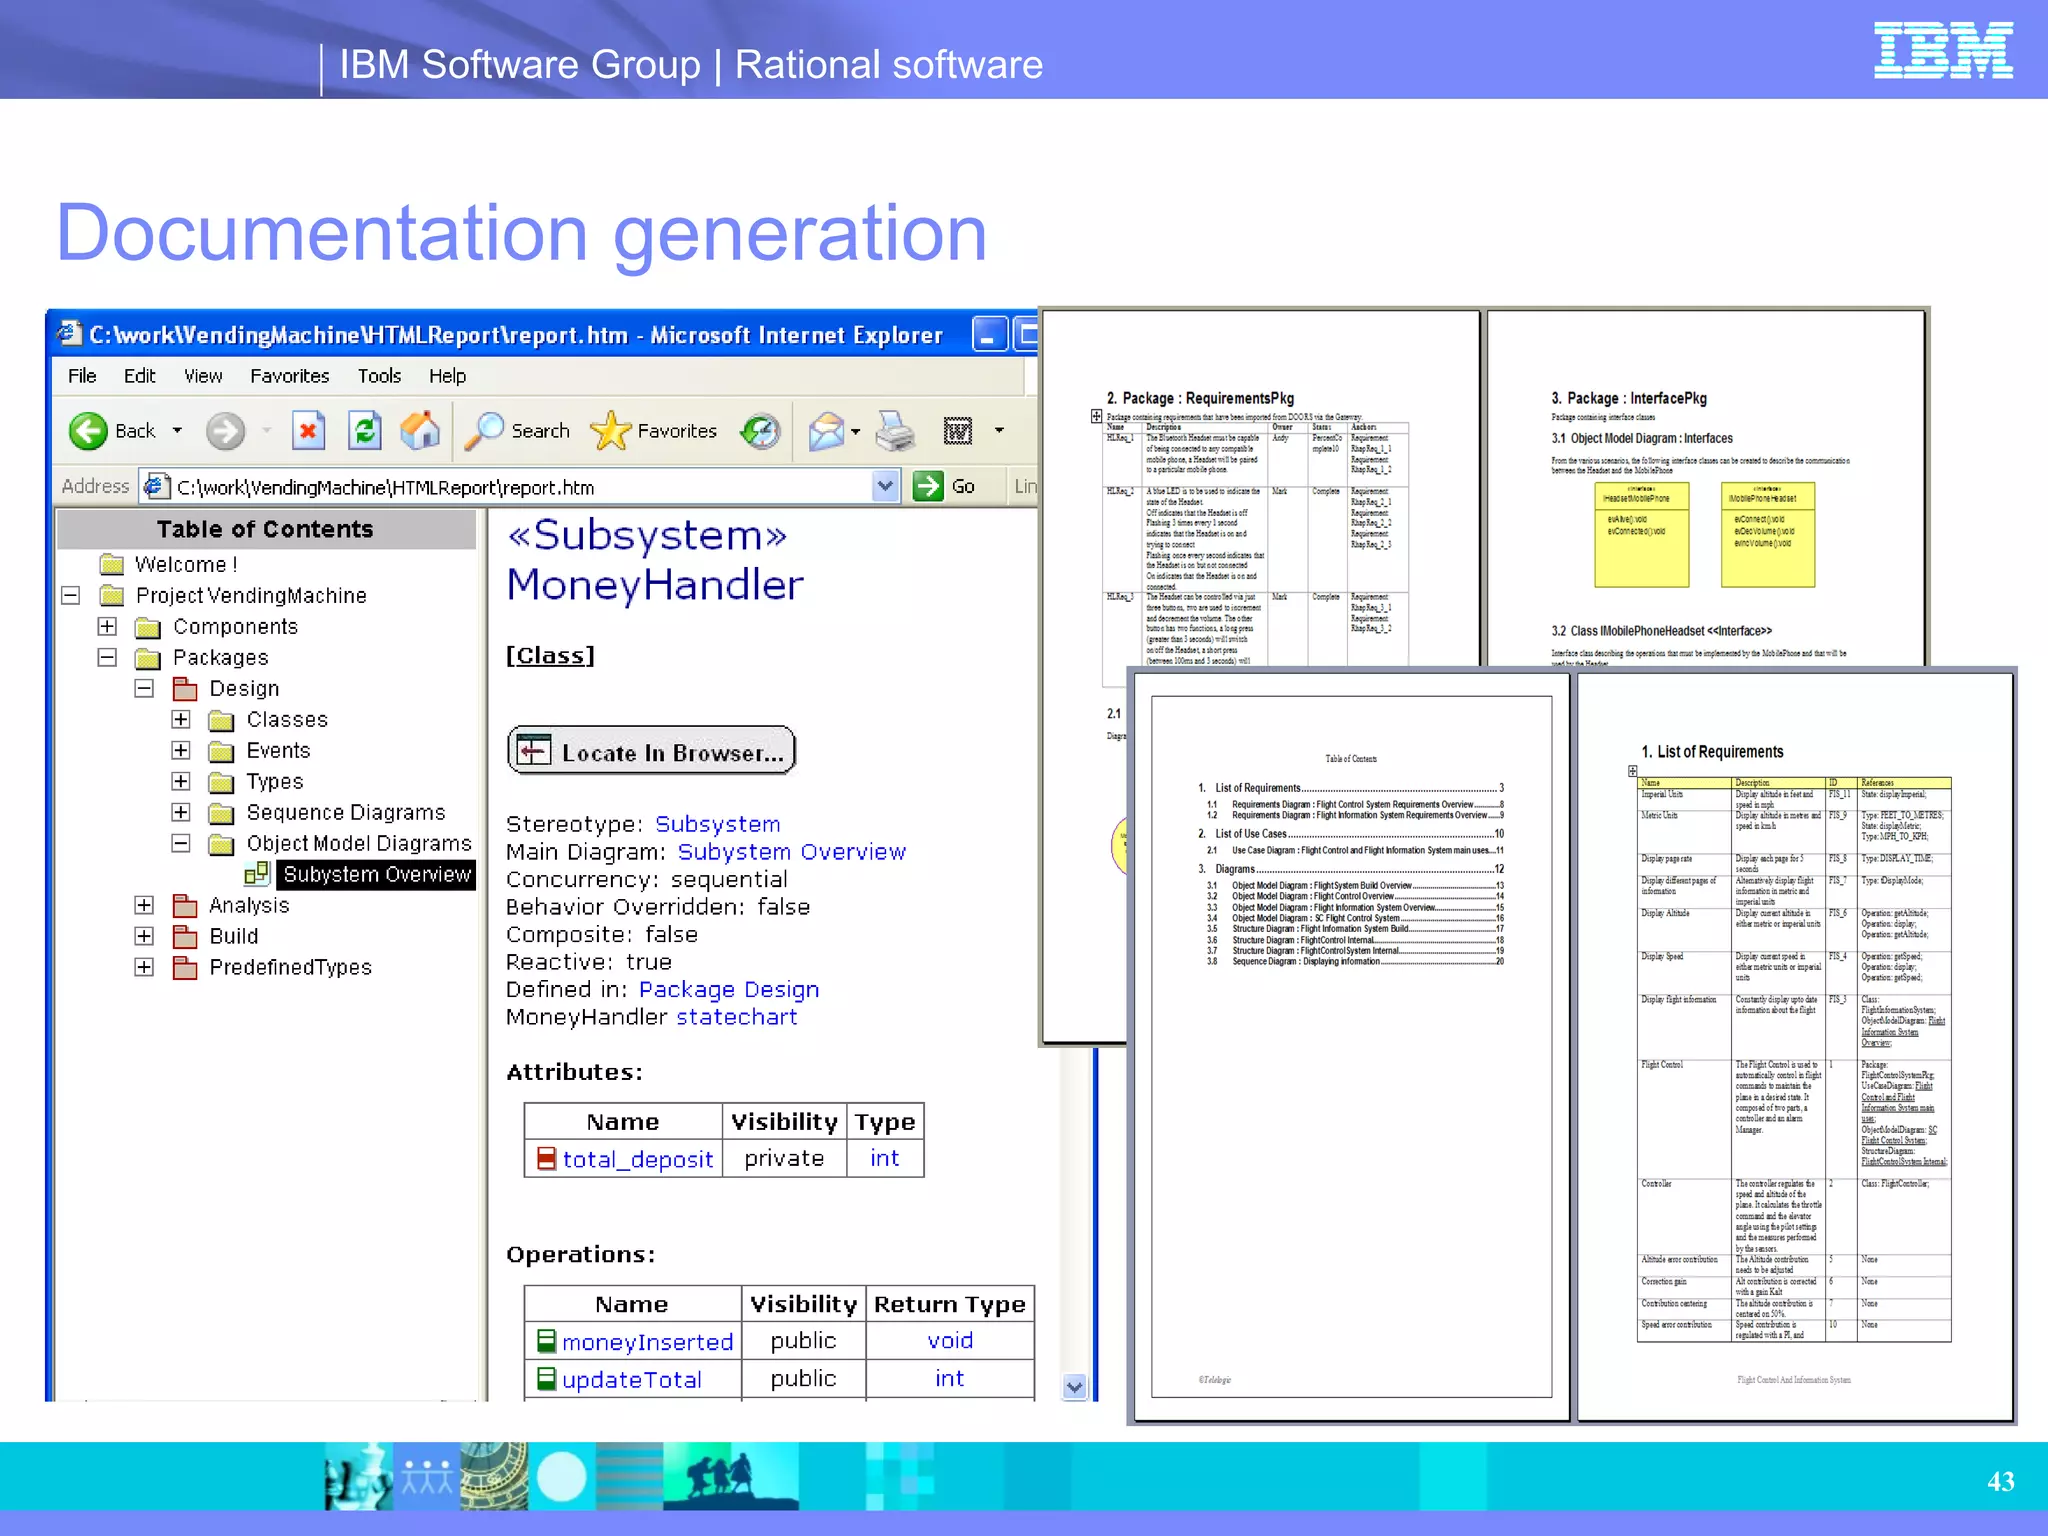
Task: Click the Search magnifier icon
Action: (485, 431)
